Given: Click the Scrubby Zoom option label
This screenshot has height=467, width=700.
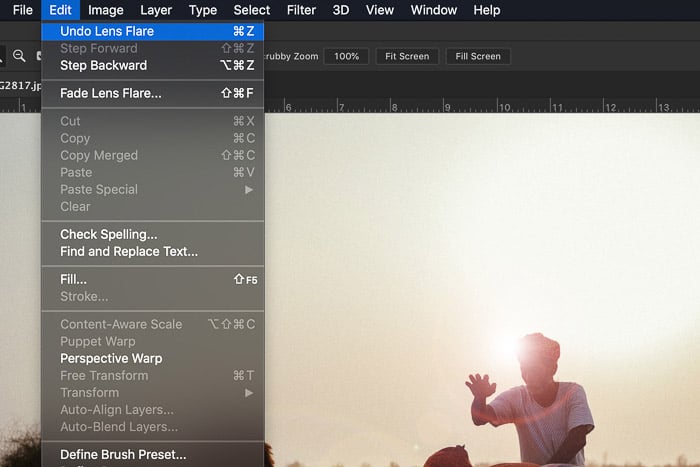Looking at the screenshot, I should click(292, 56).
